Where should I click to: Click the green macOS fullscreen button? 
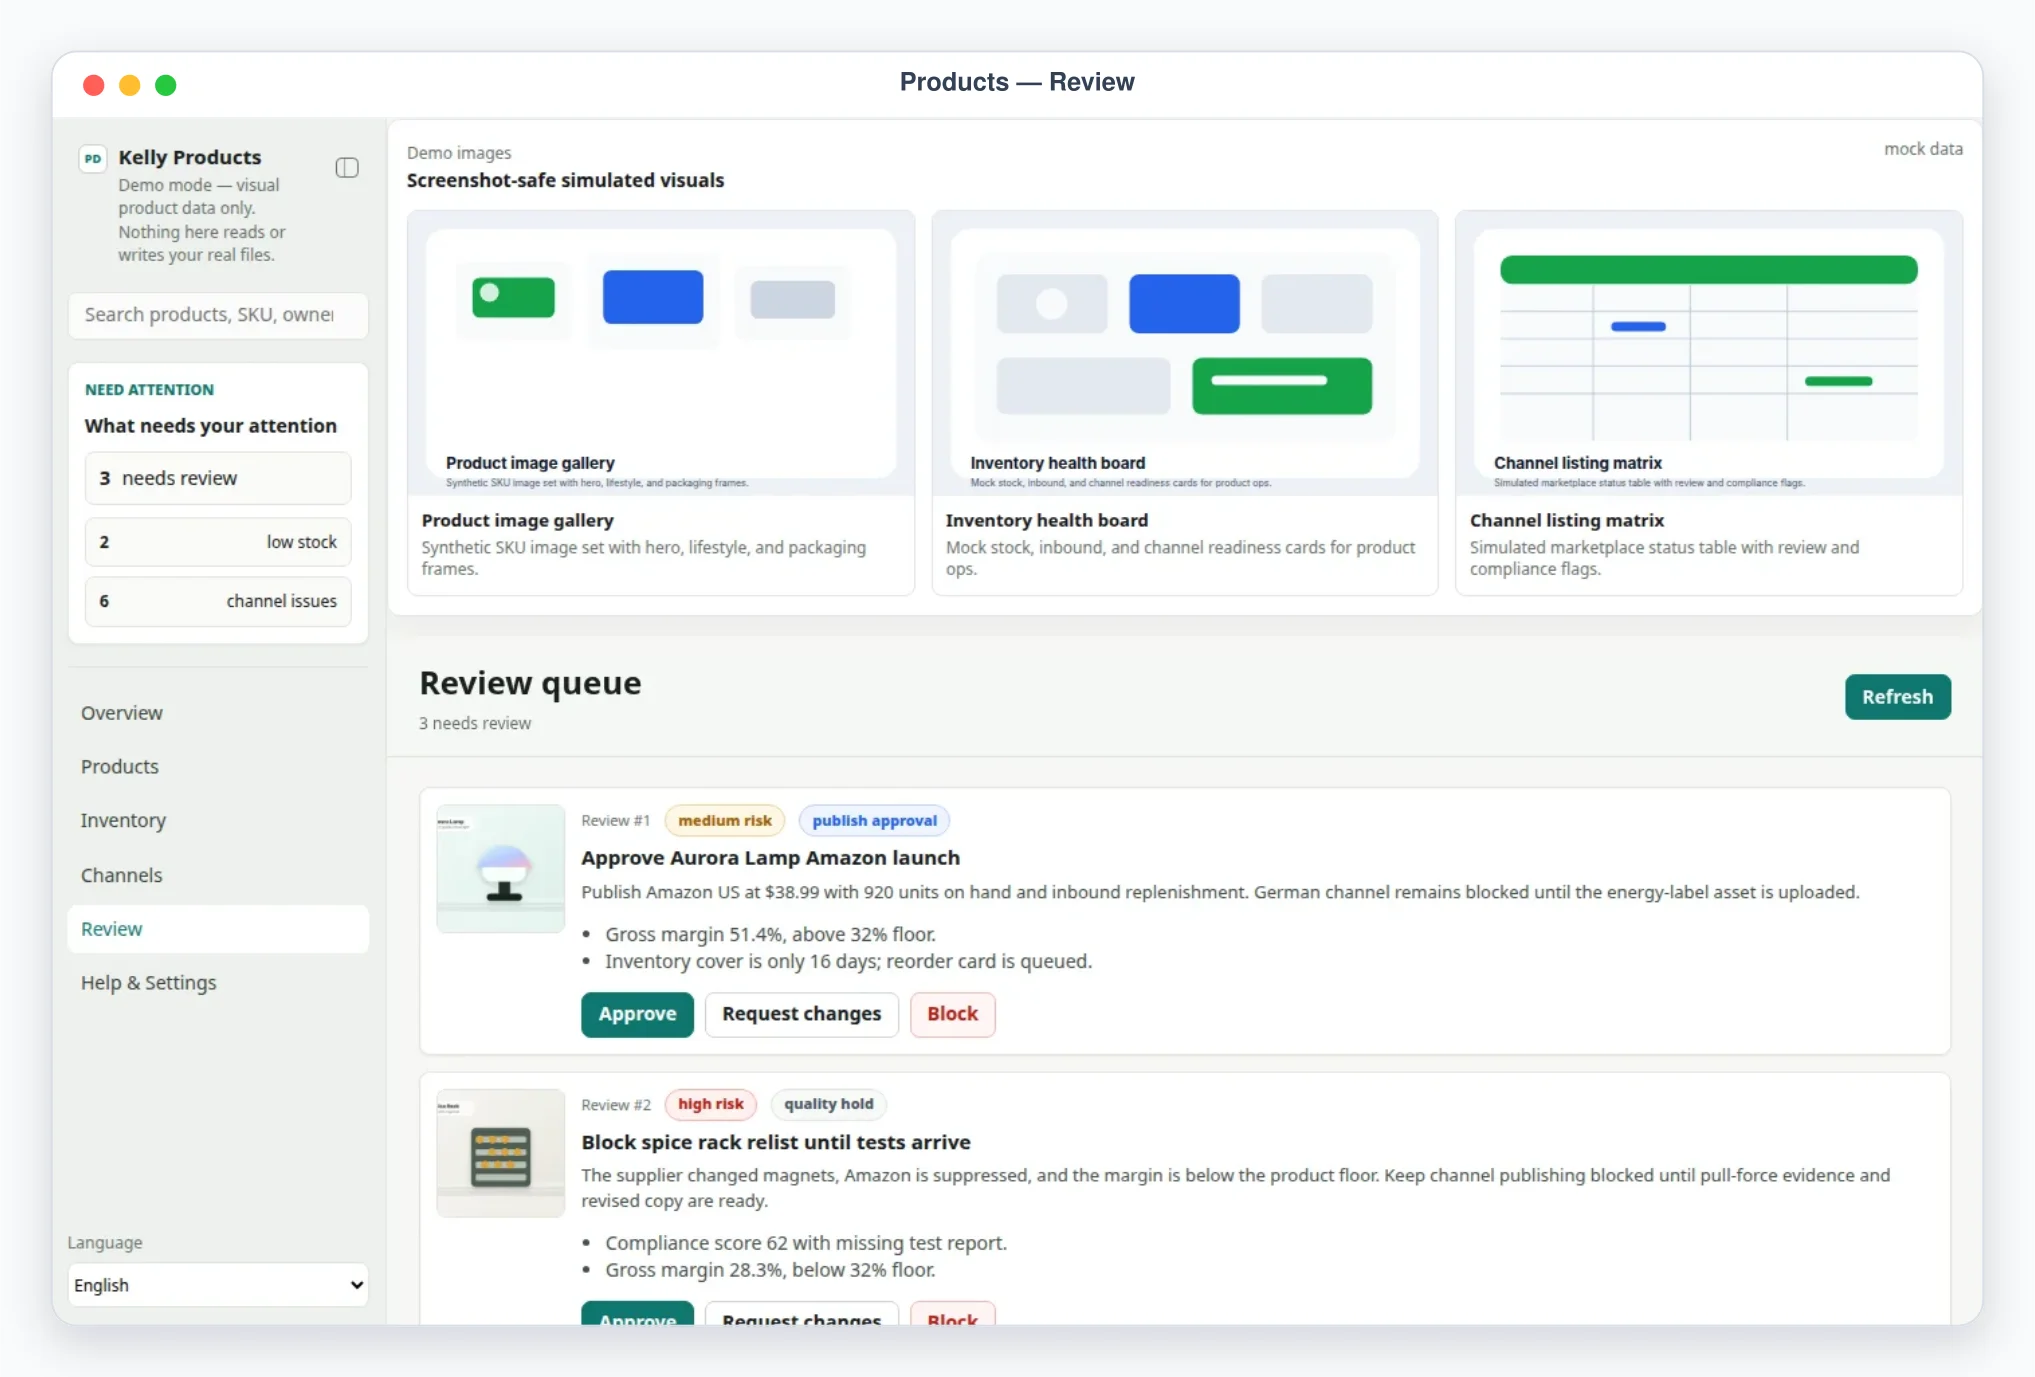[166, 85]
